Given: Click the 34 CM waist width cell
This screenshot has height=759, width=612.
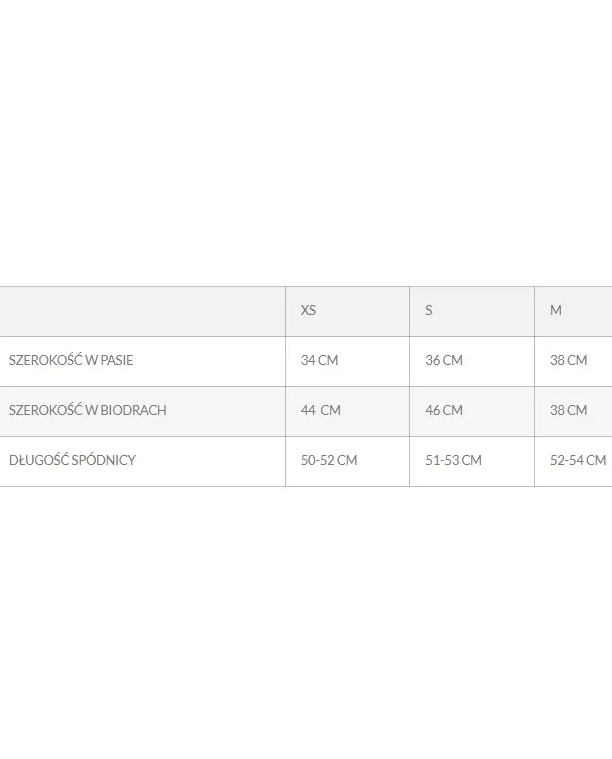Looking at the screenshot, I should pyautogui.click(x=320, y=360).
